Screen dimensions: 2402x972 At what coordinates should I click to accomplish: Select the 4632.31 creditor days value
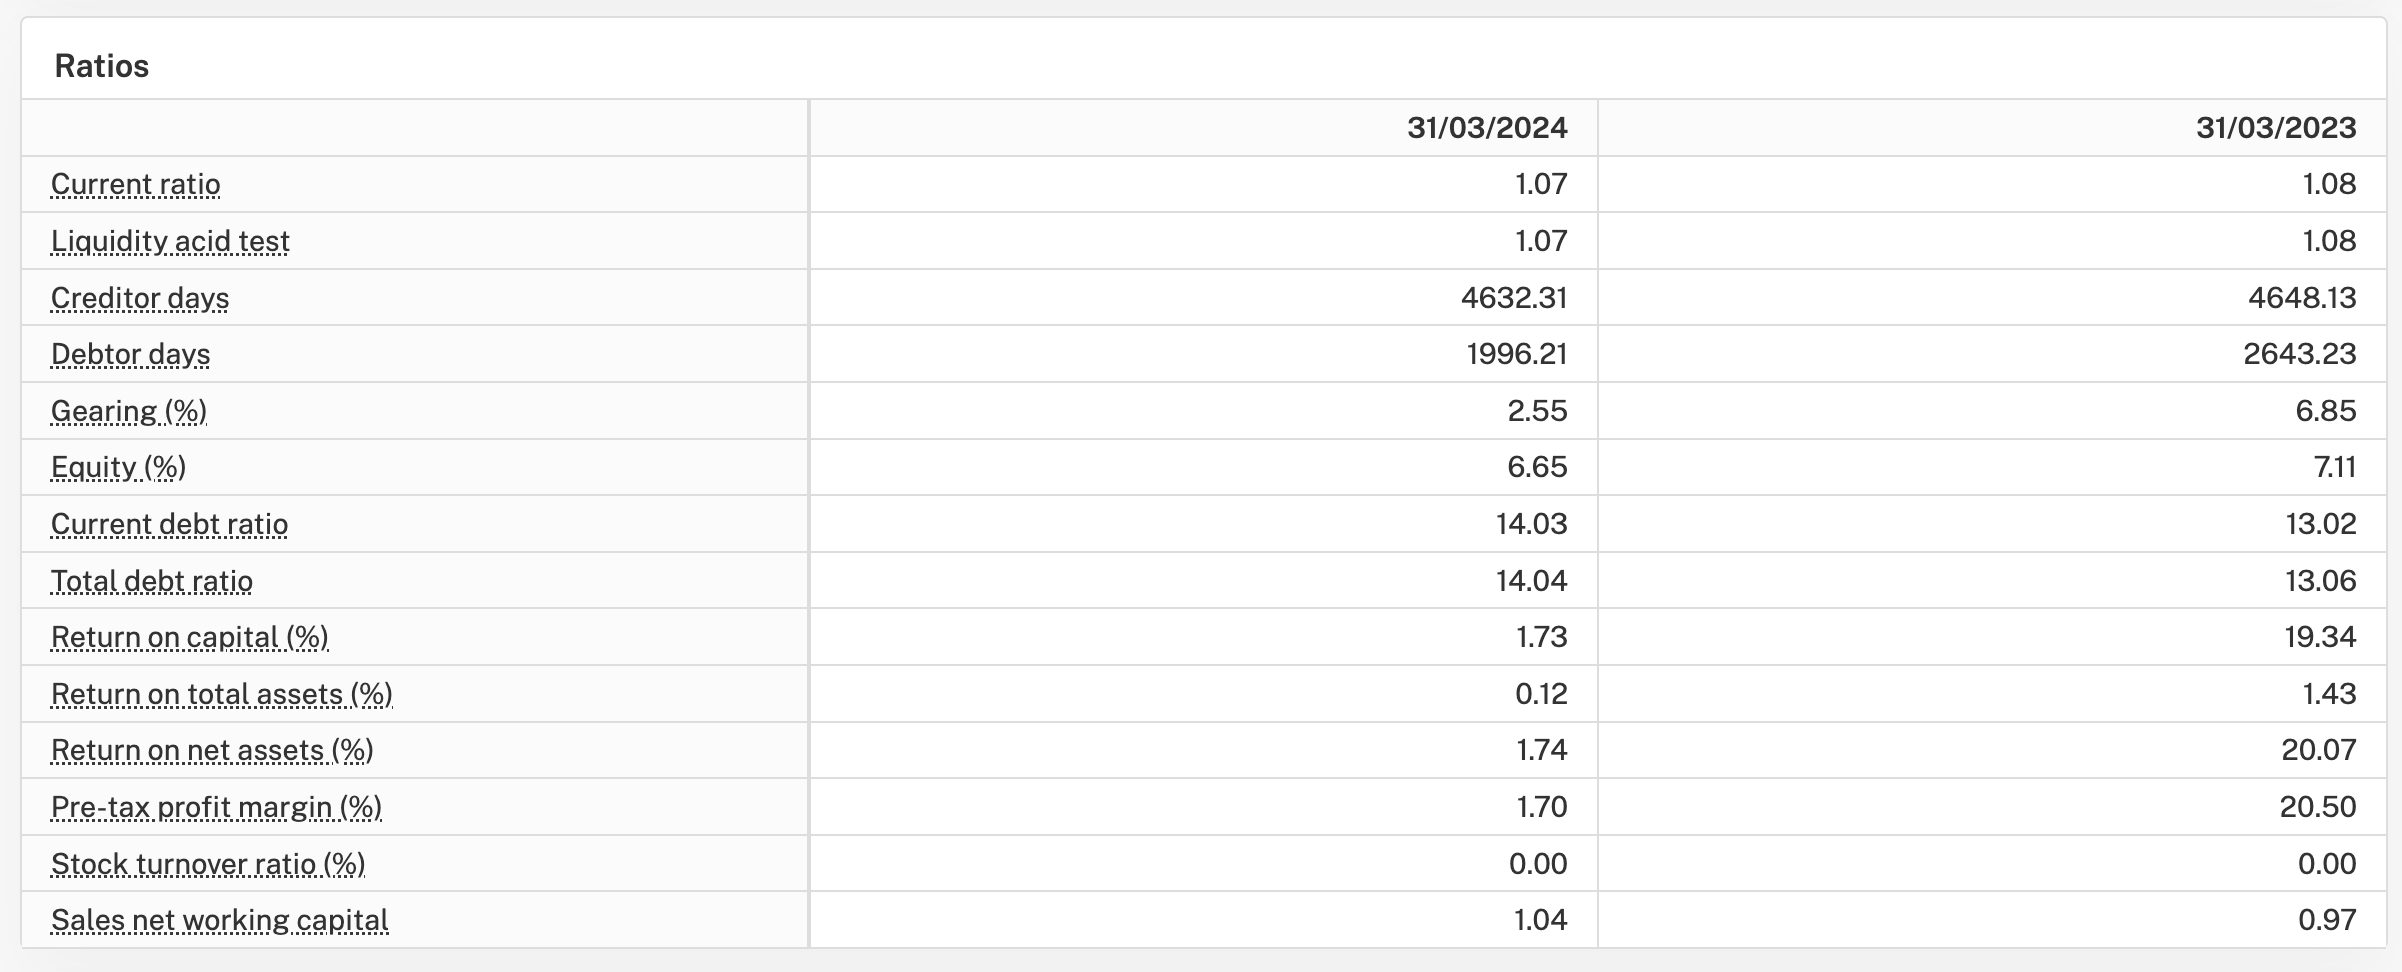pos(1514,298)
